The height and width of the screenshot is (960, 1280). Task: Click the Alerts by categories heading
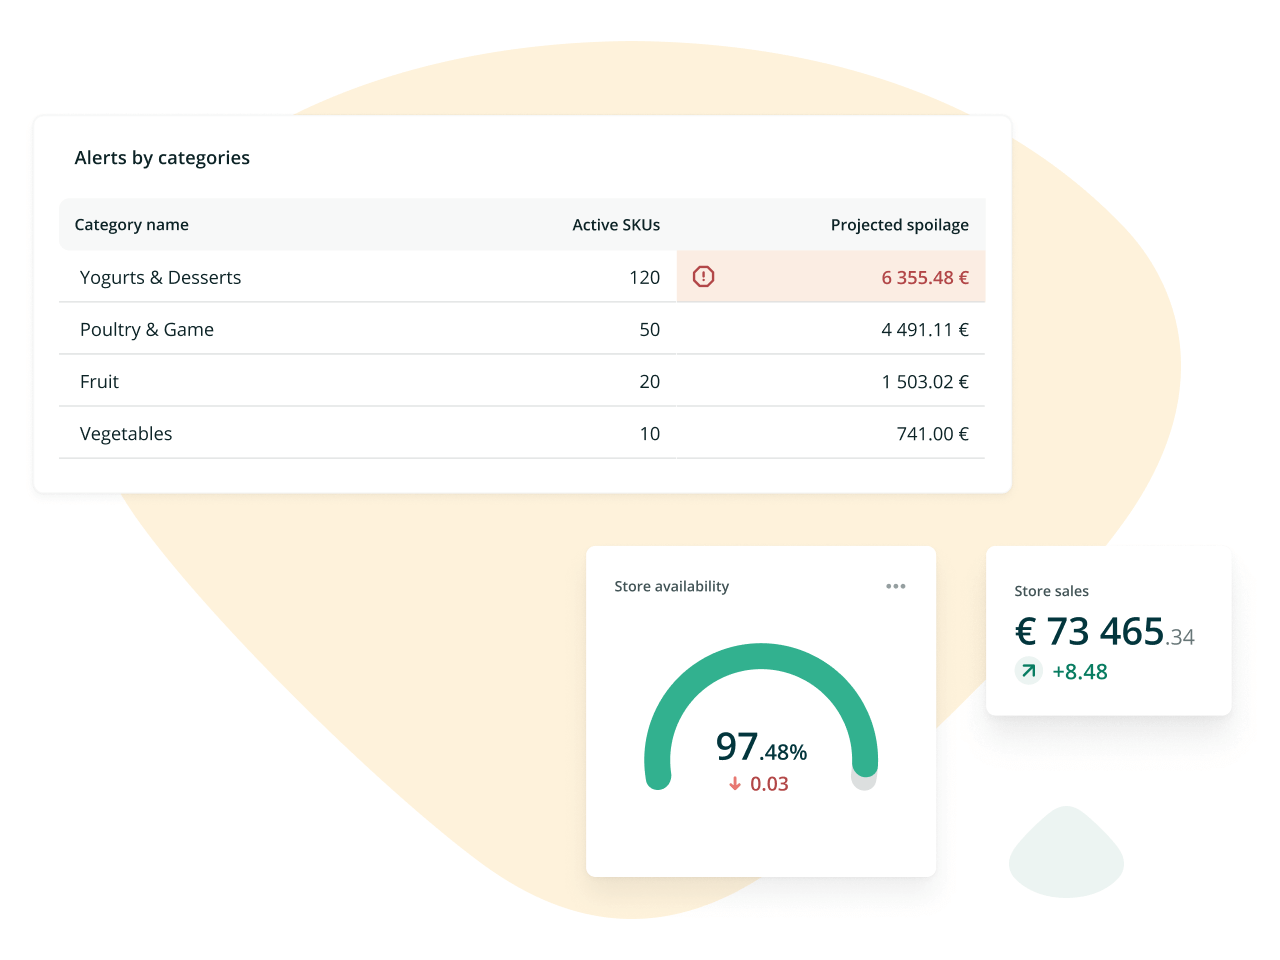click(162, 158)
